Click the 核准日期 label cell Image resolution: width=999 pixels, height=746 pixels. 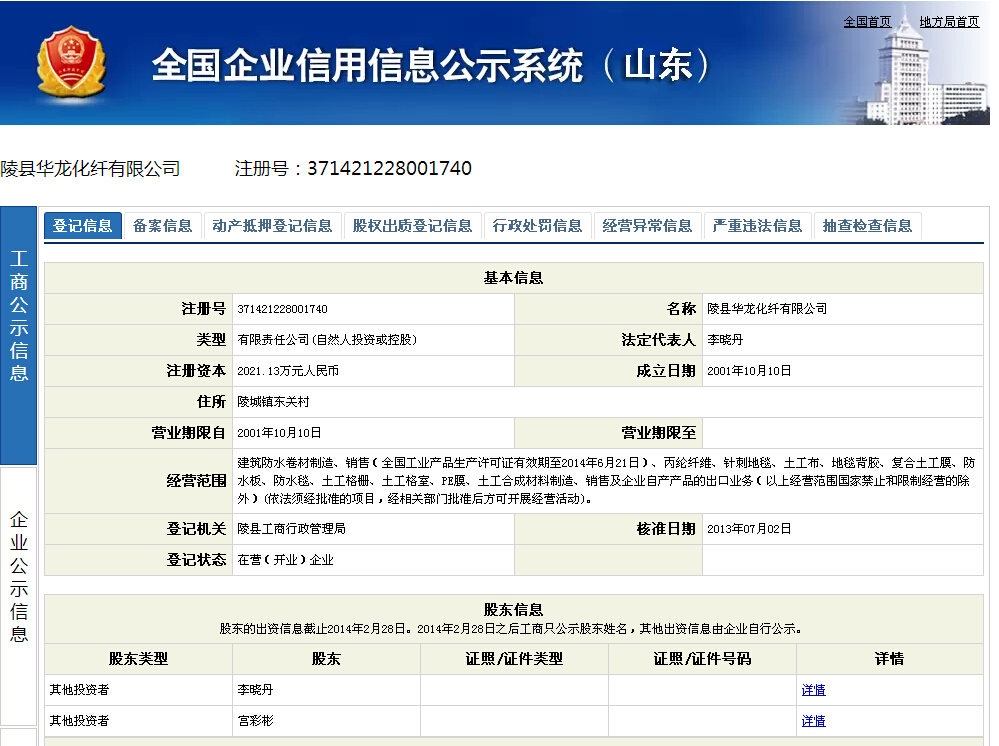[608, 529]
